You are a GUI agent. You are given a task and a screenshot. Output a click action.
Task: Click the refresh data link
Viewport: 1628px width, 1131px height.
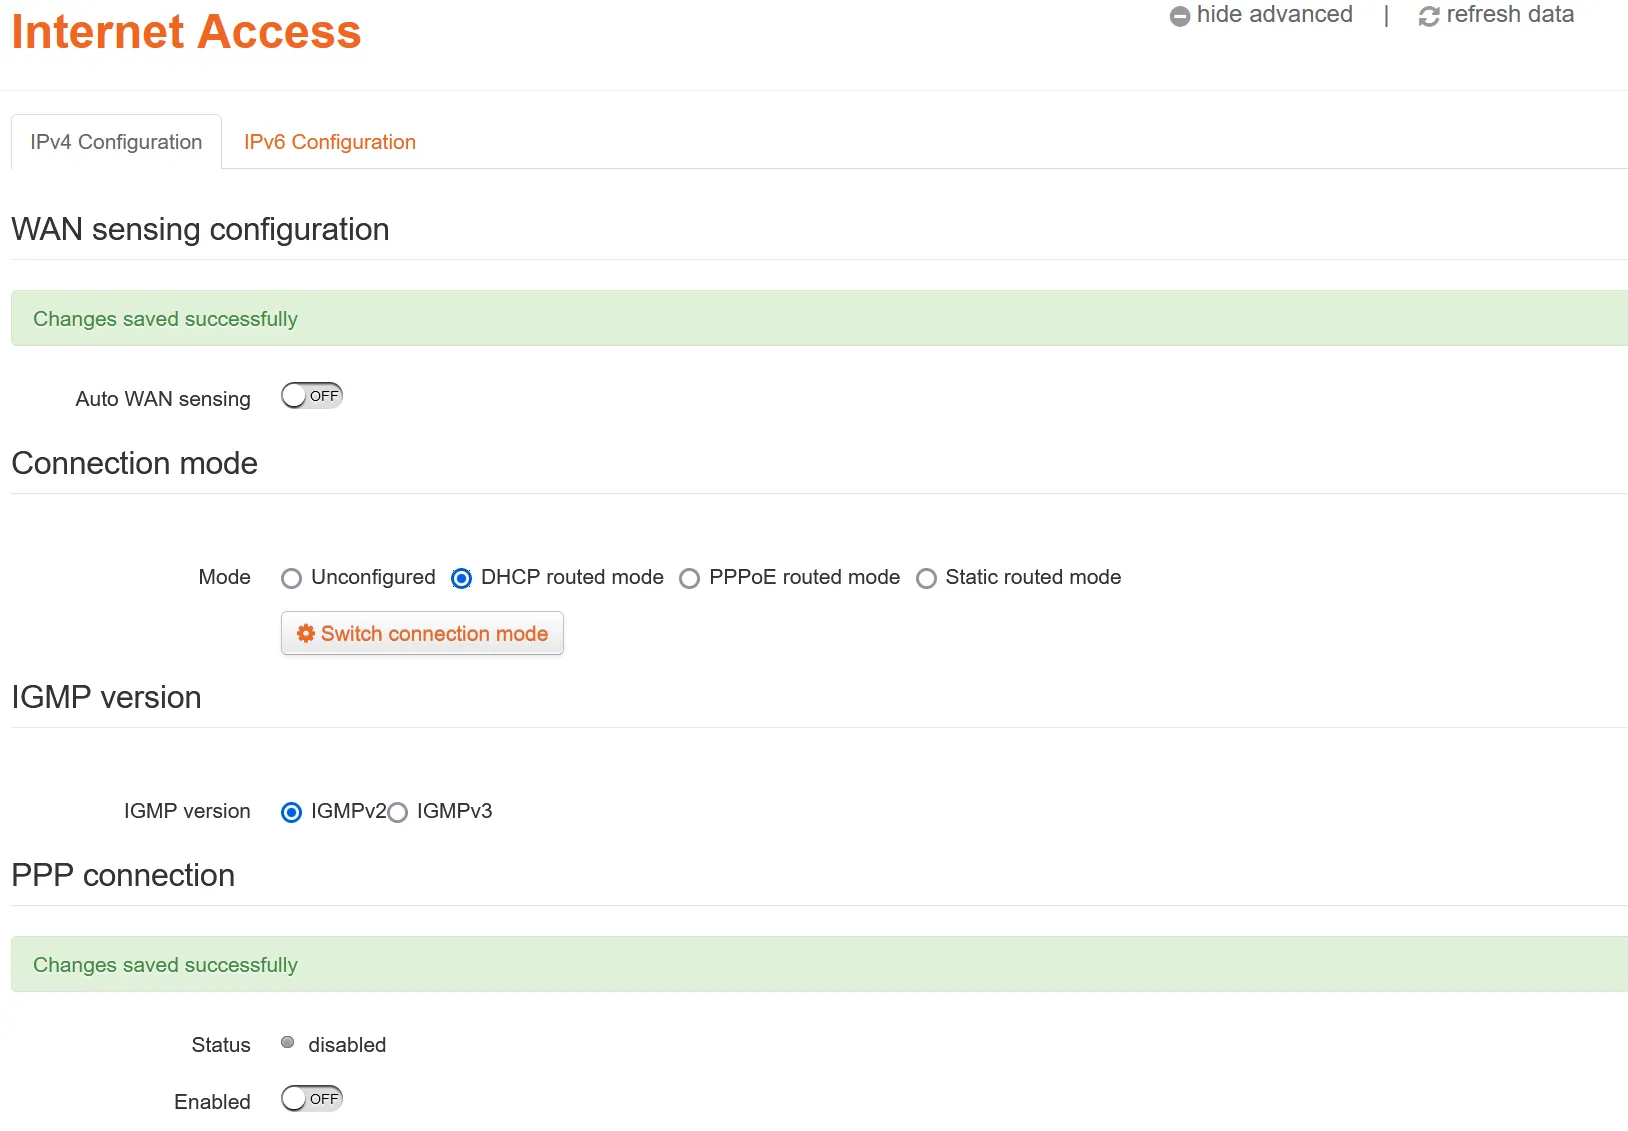(1509, 15)
